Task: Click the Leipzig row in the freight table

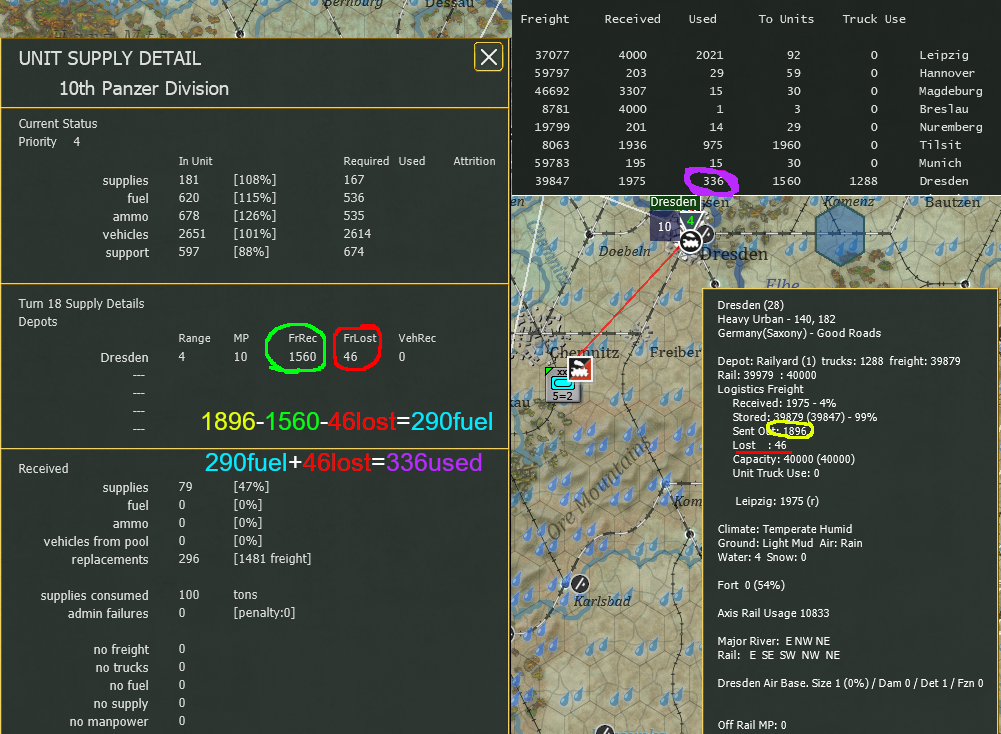Action: pyautogui.click(x=752, y=55)
